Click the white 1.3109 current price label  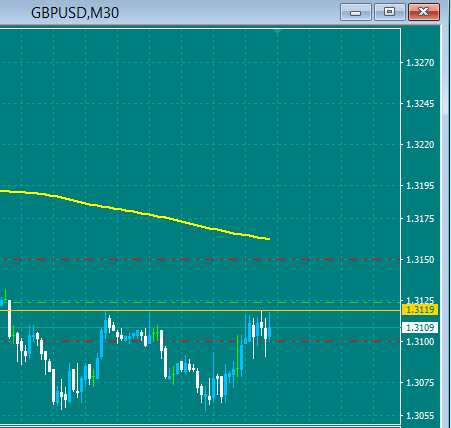(420, 328)
